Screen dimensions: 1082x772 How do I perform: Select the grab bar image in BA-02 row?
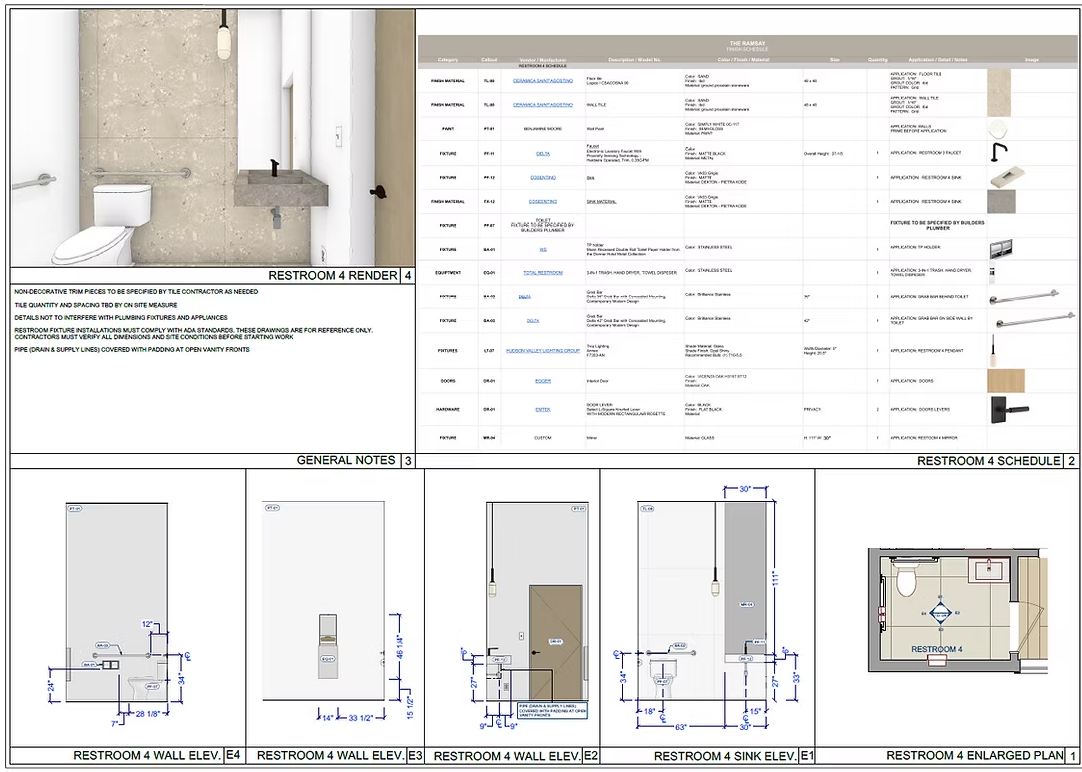point(1024,297)
